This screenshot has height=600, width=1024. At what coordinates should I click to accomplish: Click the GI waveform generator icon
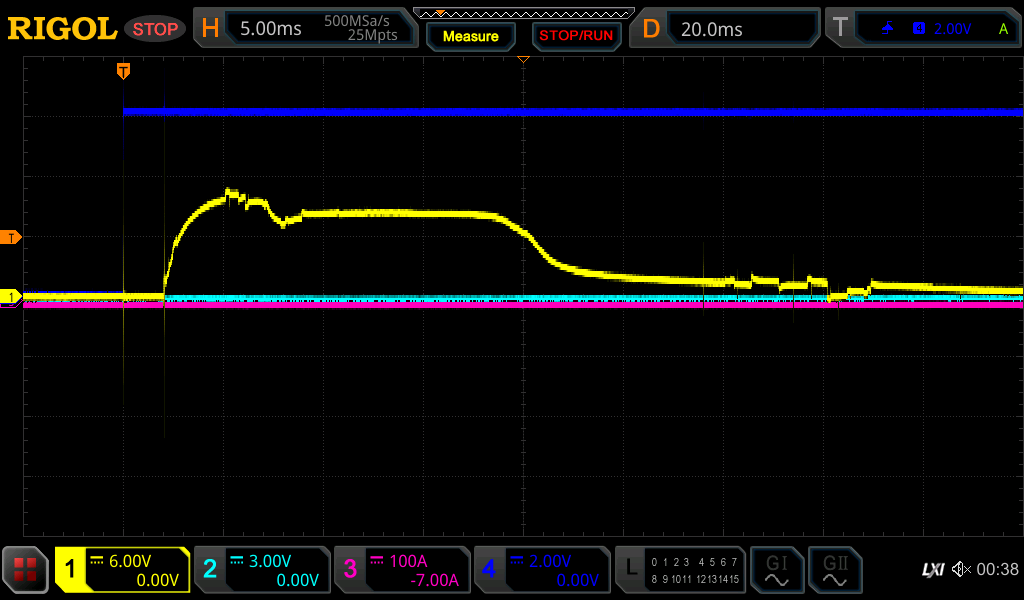[x=776, y=570]
